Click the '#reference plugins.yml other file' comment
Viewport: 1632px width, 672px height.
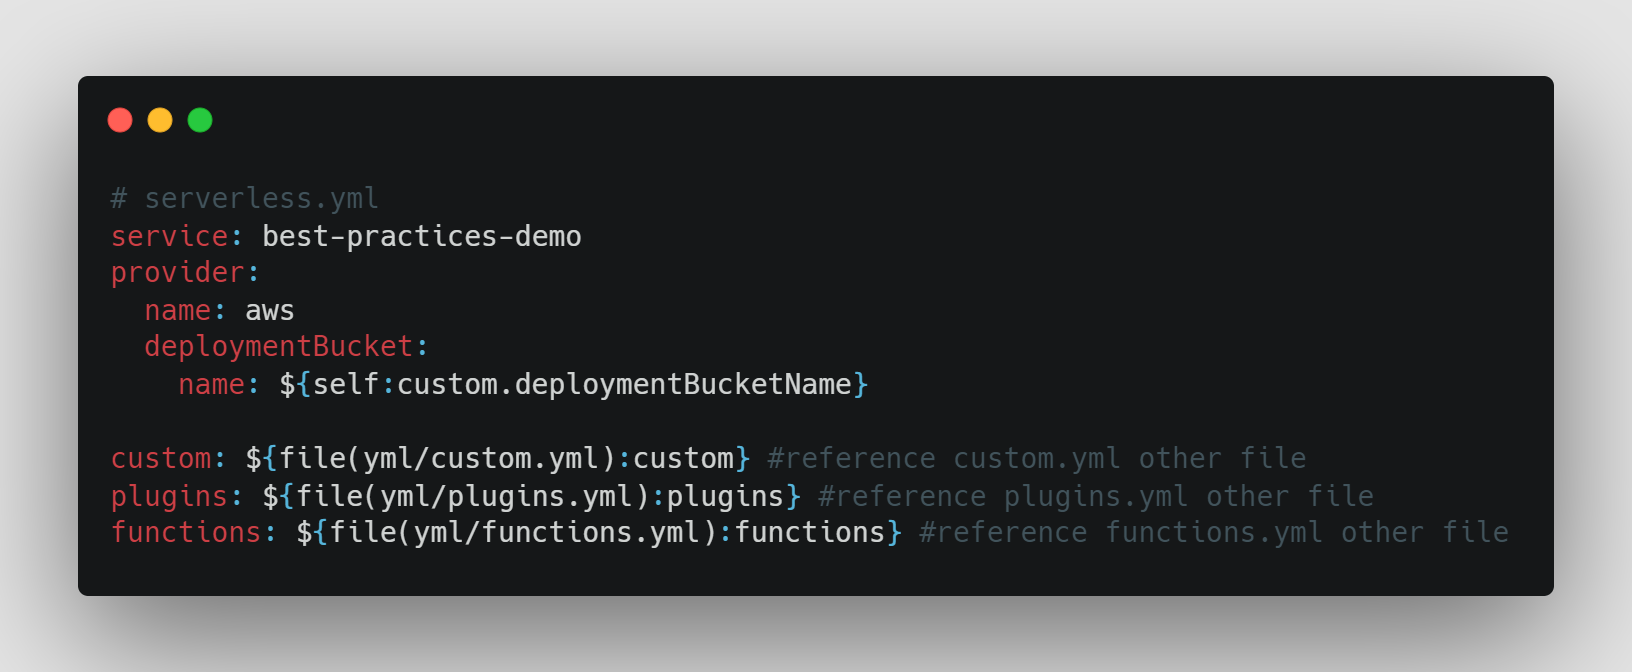click(1096, 496)
